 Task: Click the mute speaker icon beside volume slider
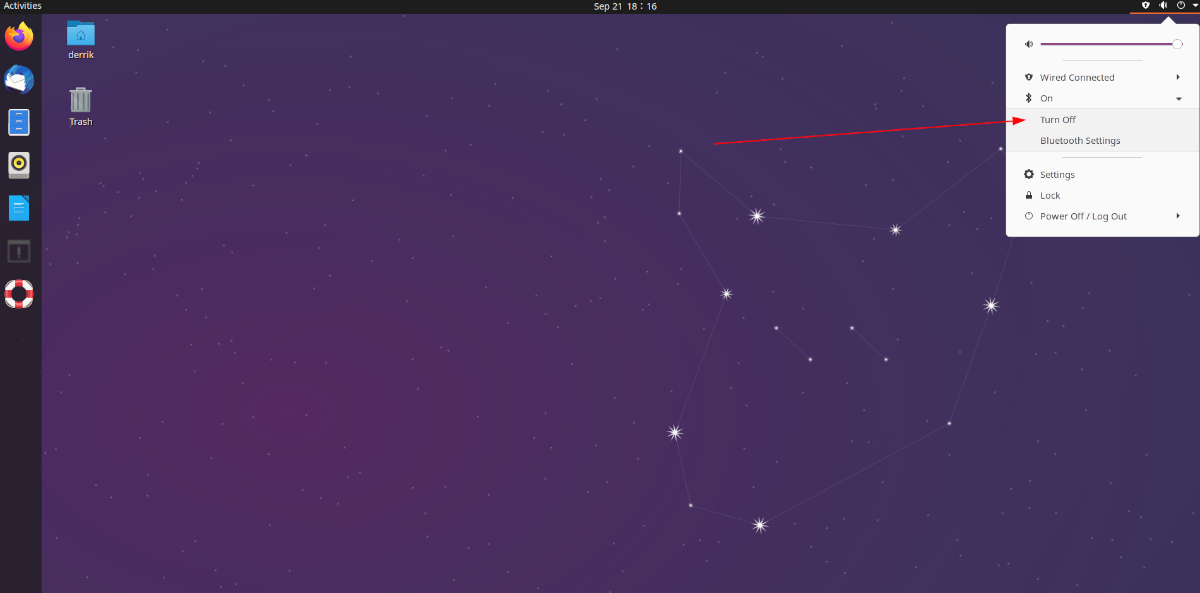point(1028,44)
